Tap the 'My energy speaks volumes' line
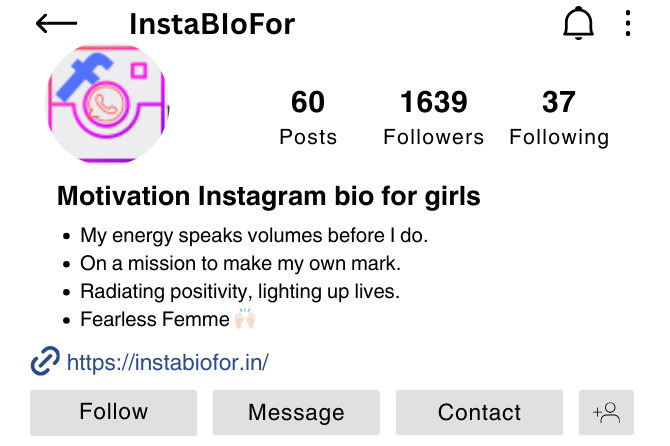 (x=254, y=236)
